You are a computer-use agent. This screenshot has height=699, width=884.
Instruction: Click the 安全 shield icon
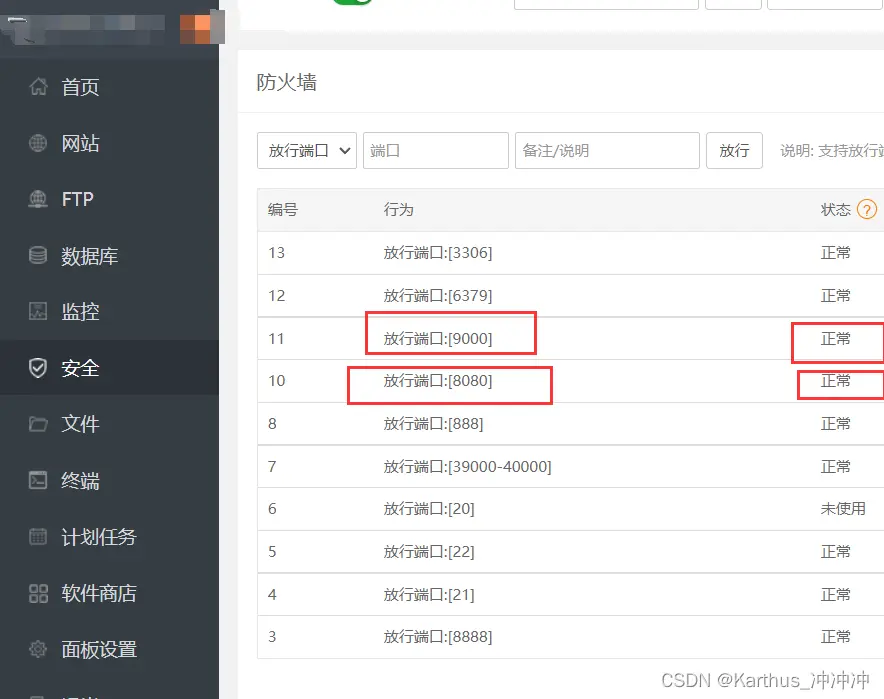click(x=38, y=368)
